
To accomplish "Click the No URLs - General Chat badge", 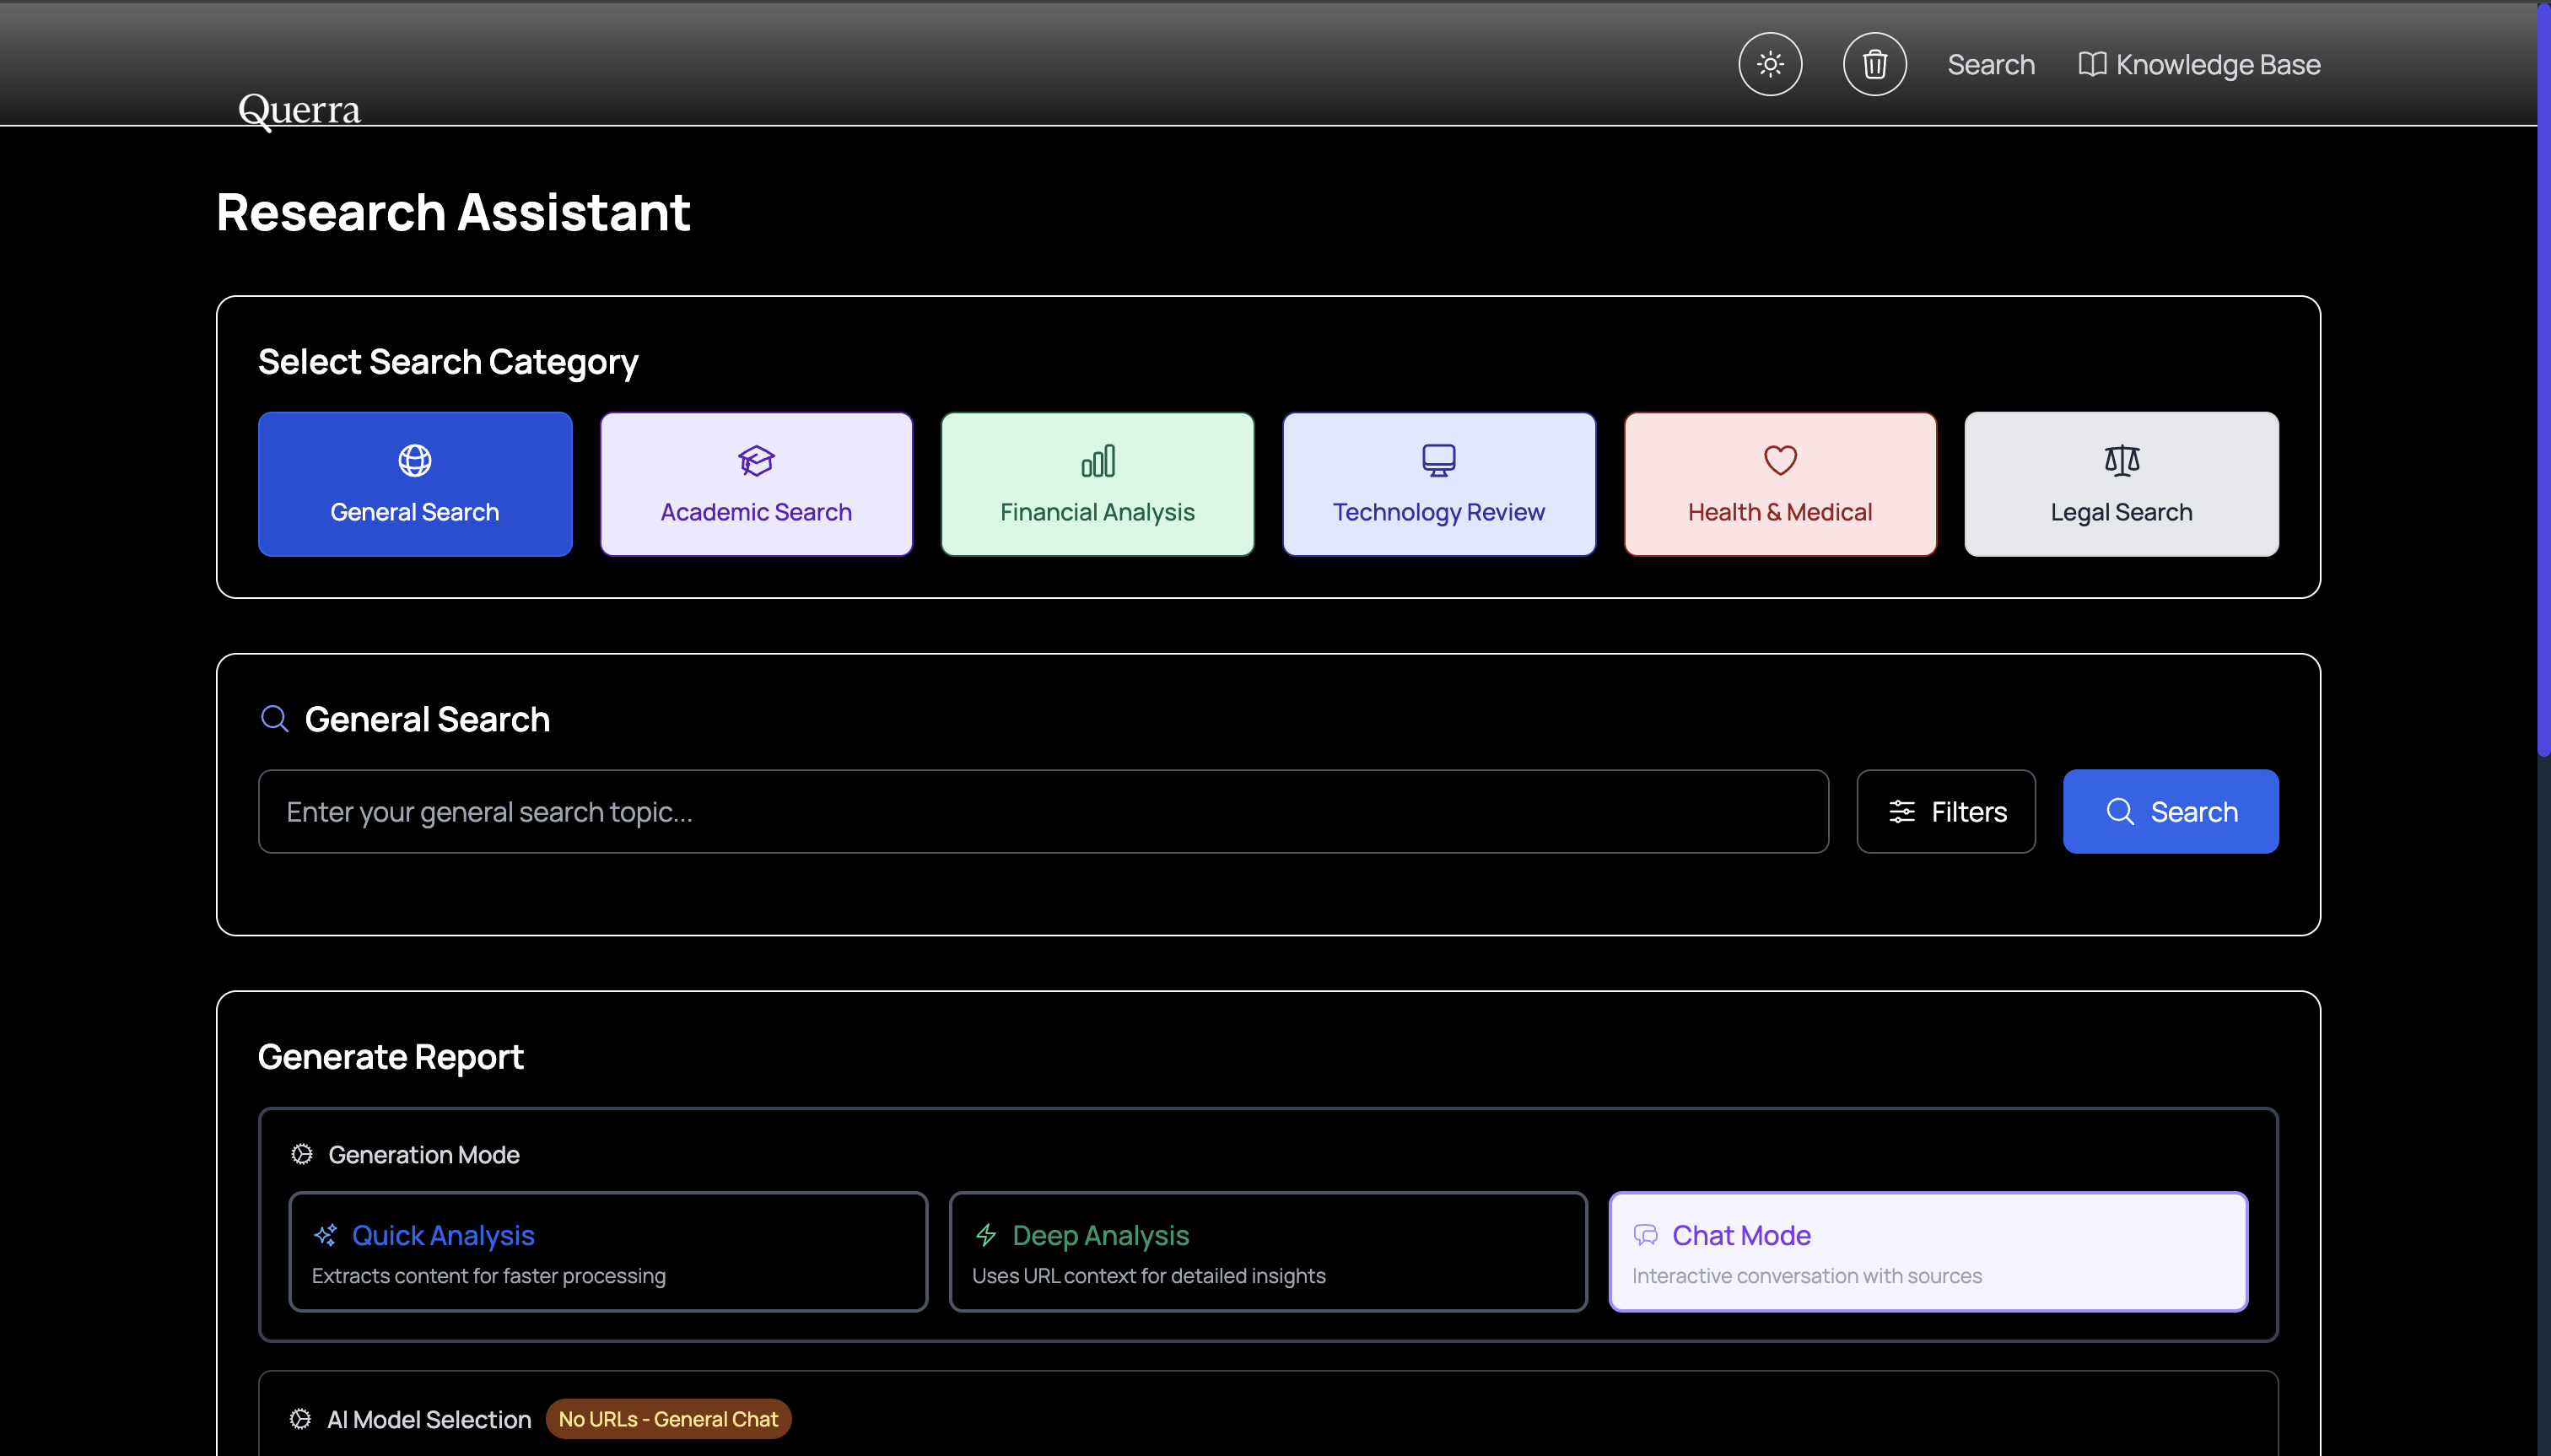I will (668, 1419).
